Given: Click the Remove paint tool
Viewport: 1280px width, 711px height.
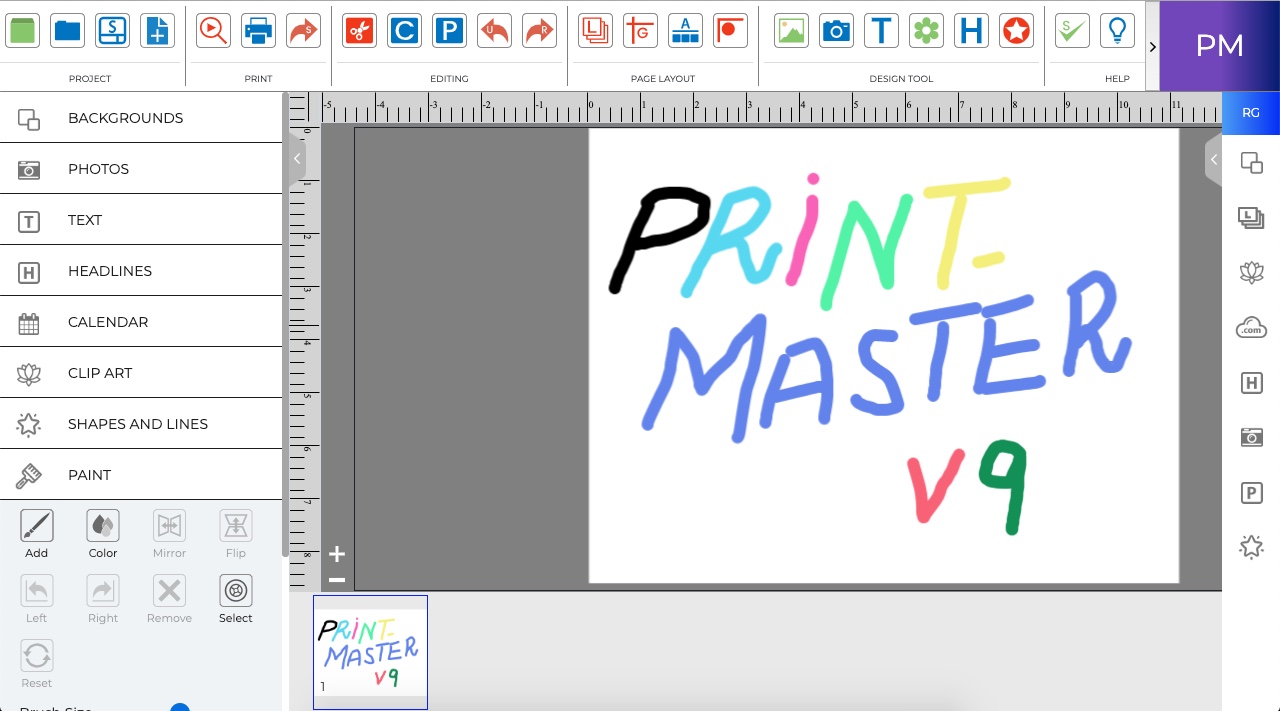Looking at the screenshot, I should tap(169, 599).
